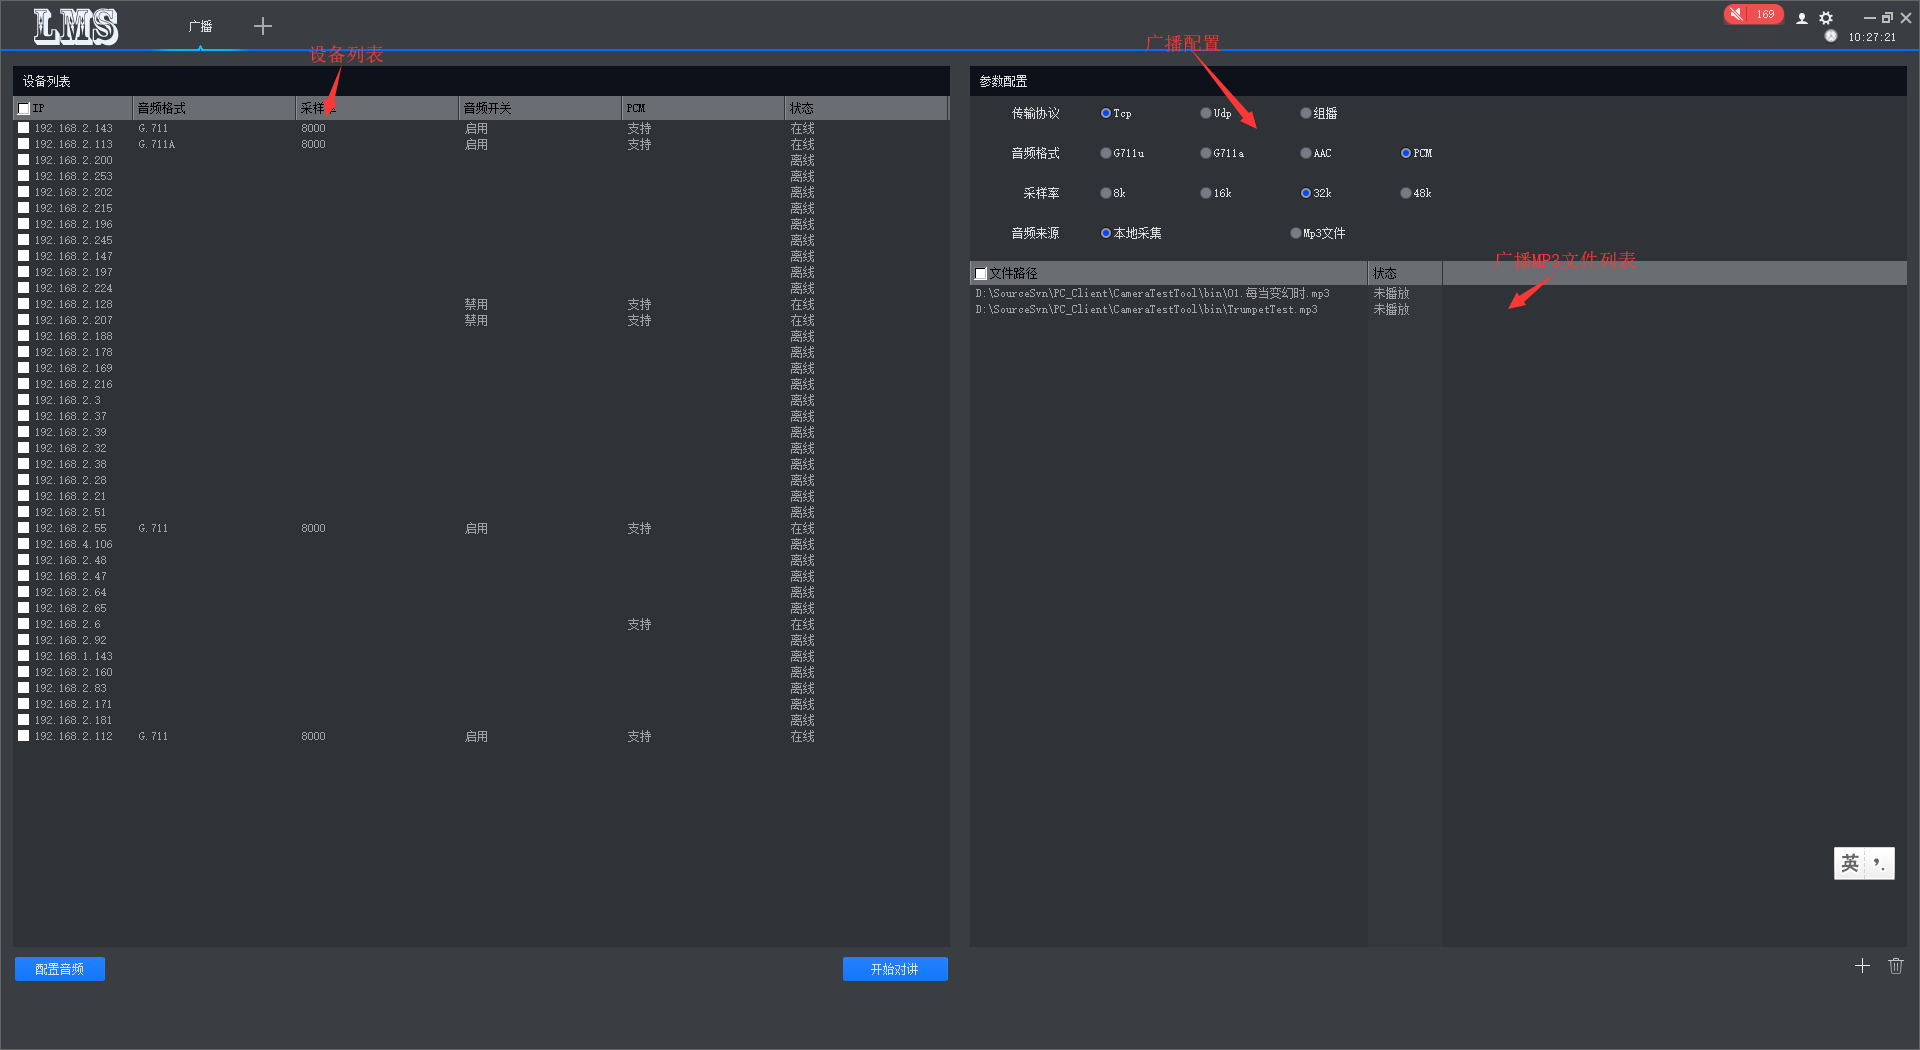The height and width of the screenshot is (1050, 1920).
Task: Open the user account icon
Action: [x=1802, y=18]
